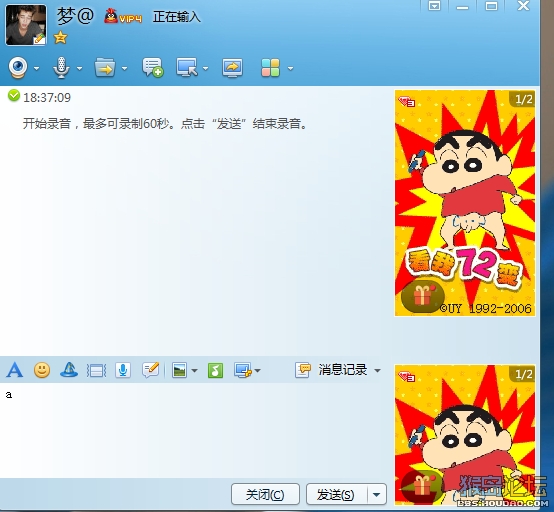Viewport: 554px width, 512px height.
Task: Send a window shake nudge
Action: 96,371
